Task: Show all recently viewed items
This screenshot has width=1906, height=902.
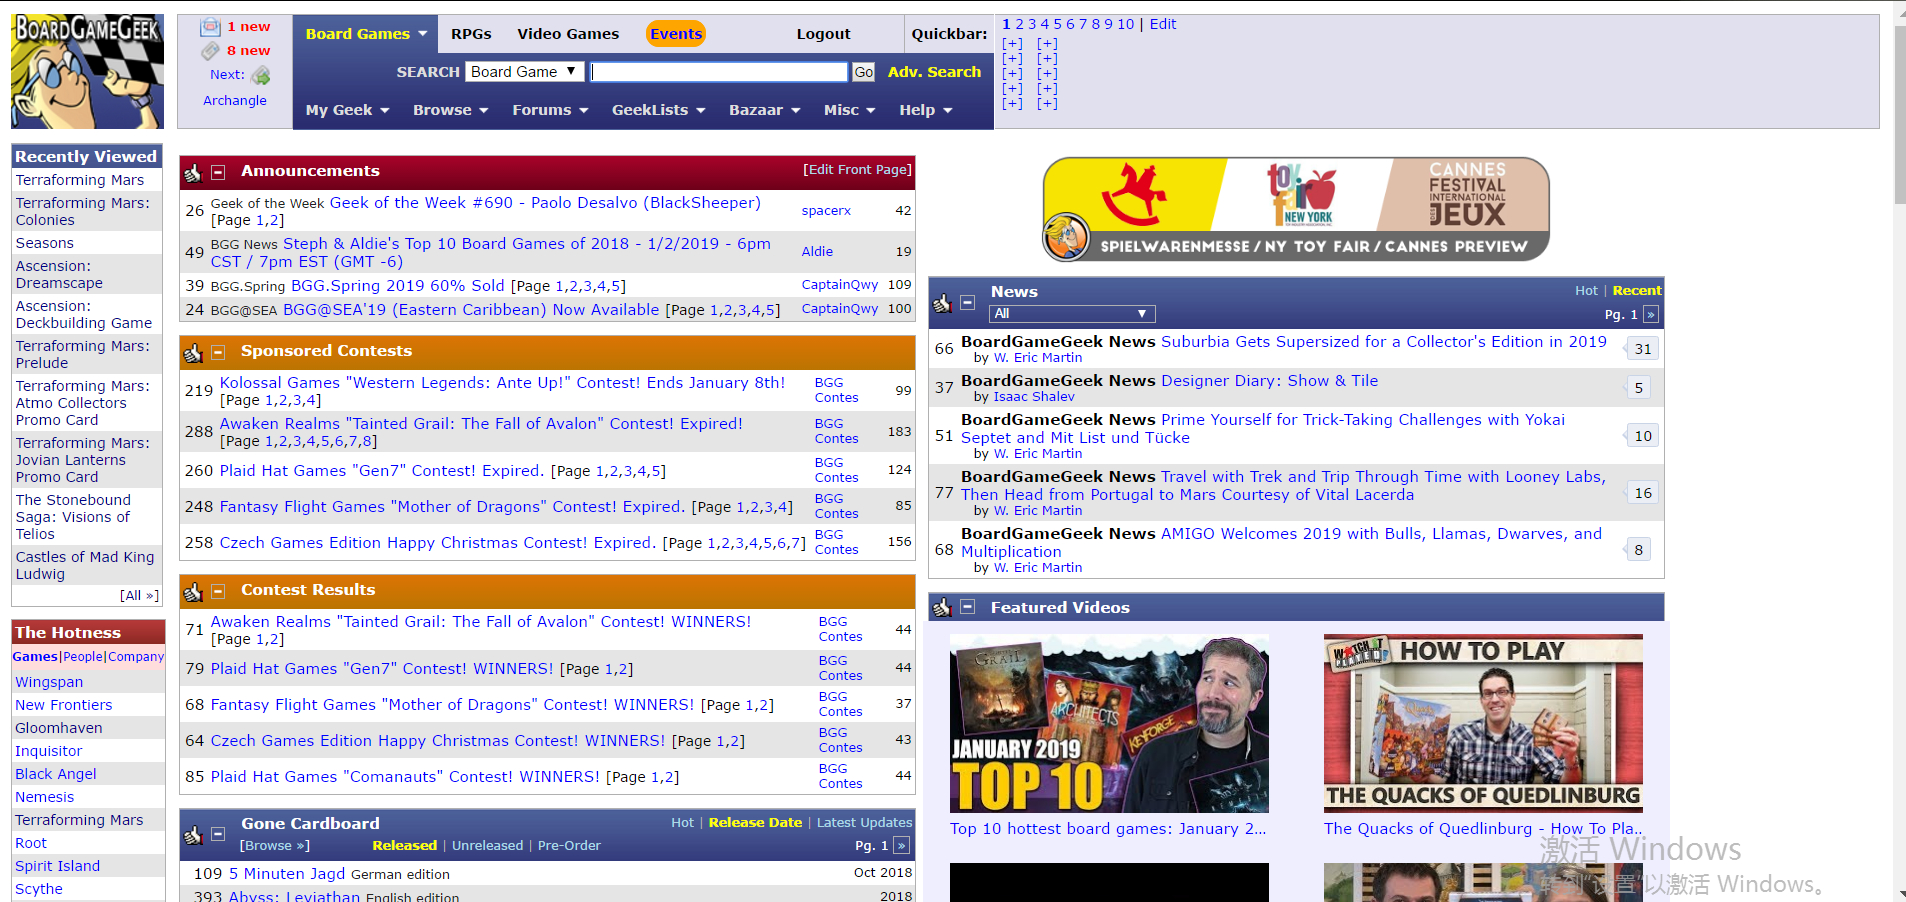Action: tap(139, 595)
